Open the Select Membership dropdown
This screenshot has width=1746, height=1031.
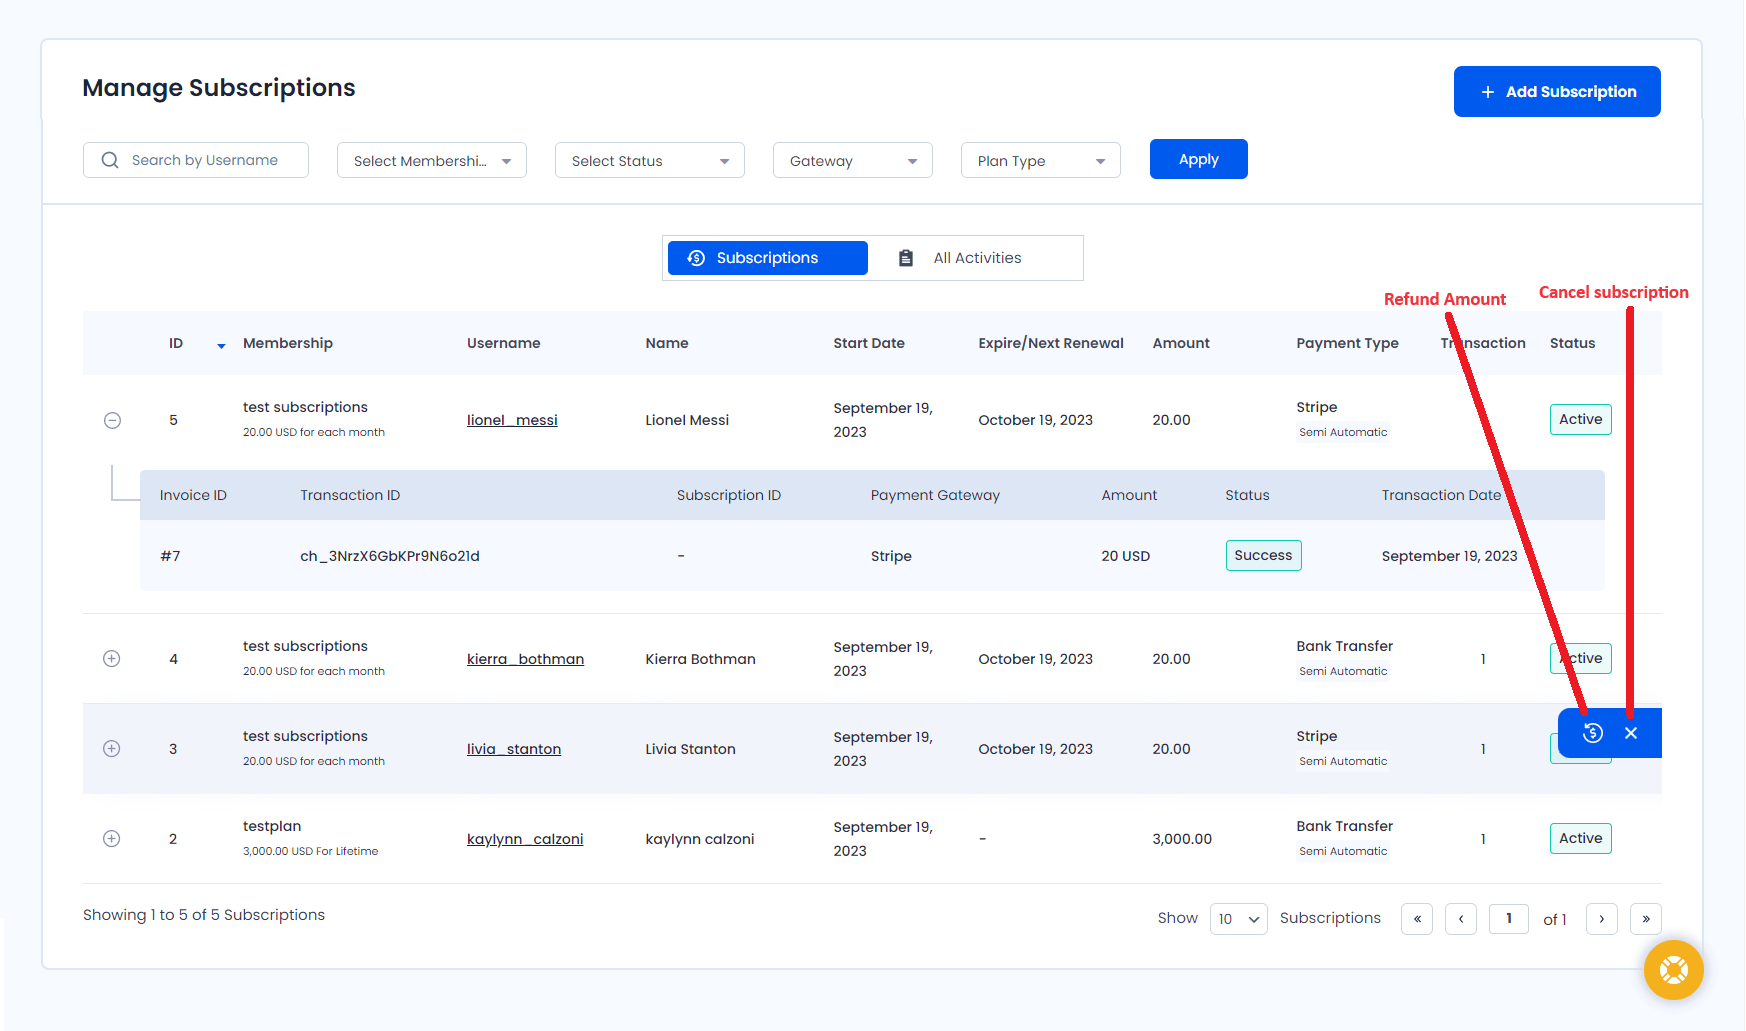click(x=431, y=161)
